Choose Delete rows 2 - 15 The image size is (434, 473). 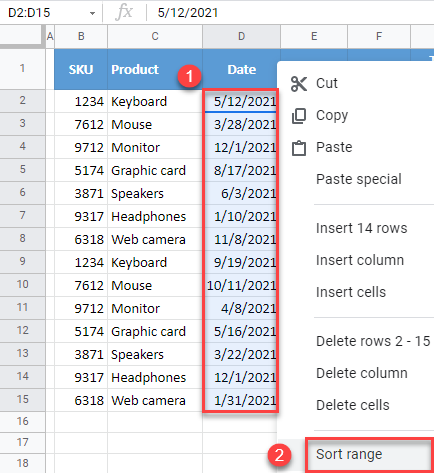[373, 341]
